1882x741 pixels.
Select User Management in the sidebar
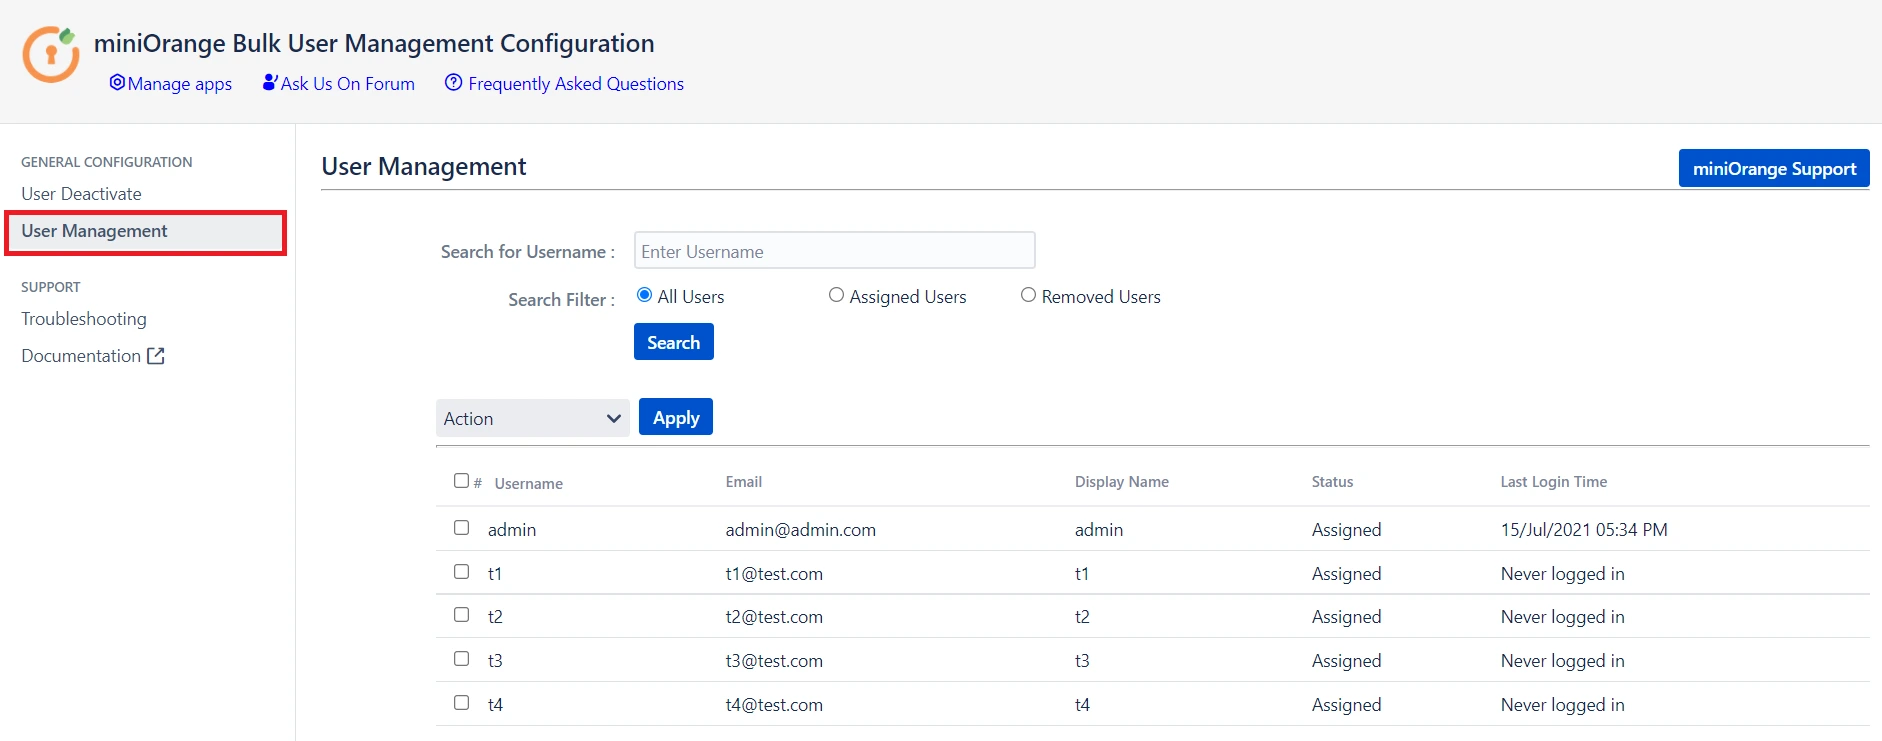click(146, 232)
